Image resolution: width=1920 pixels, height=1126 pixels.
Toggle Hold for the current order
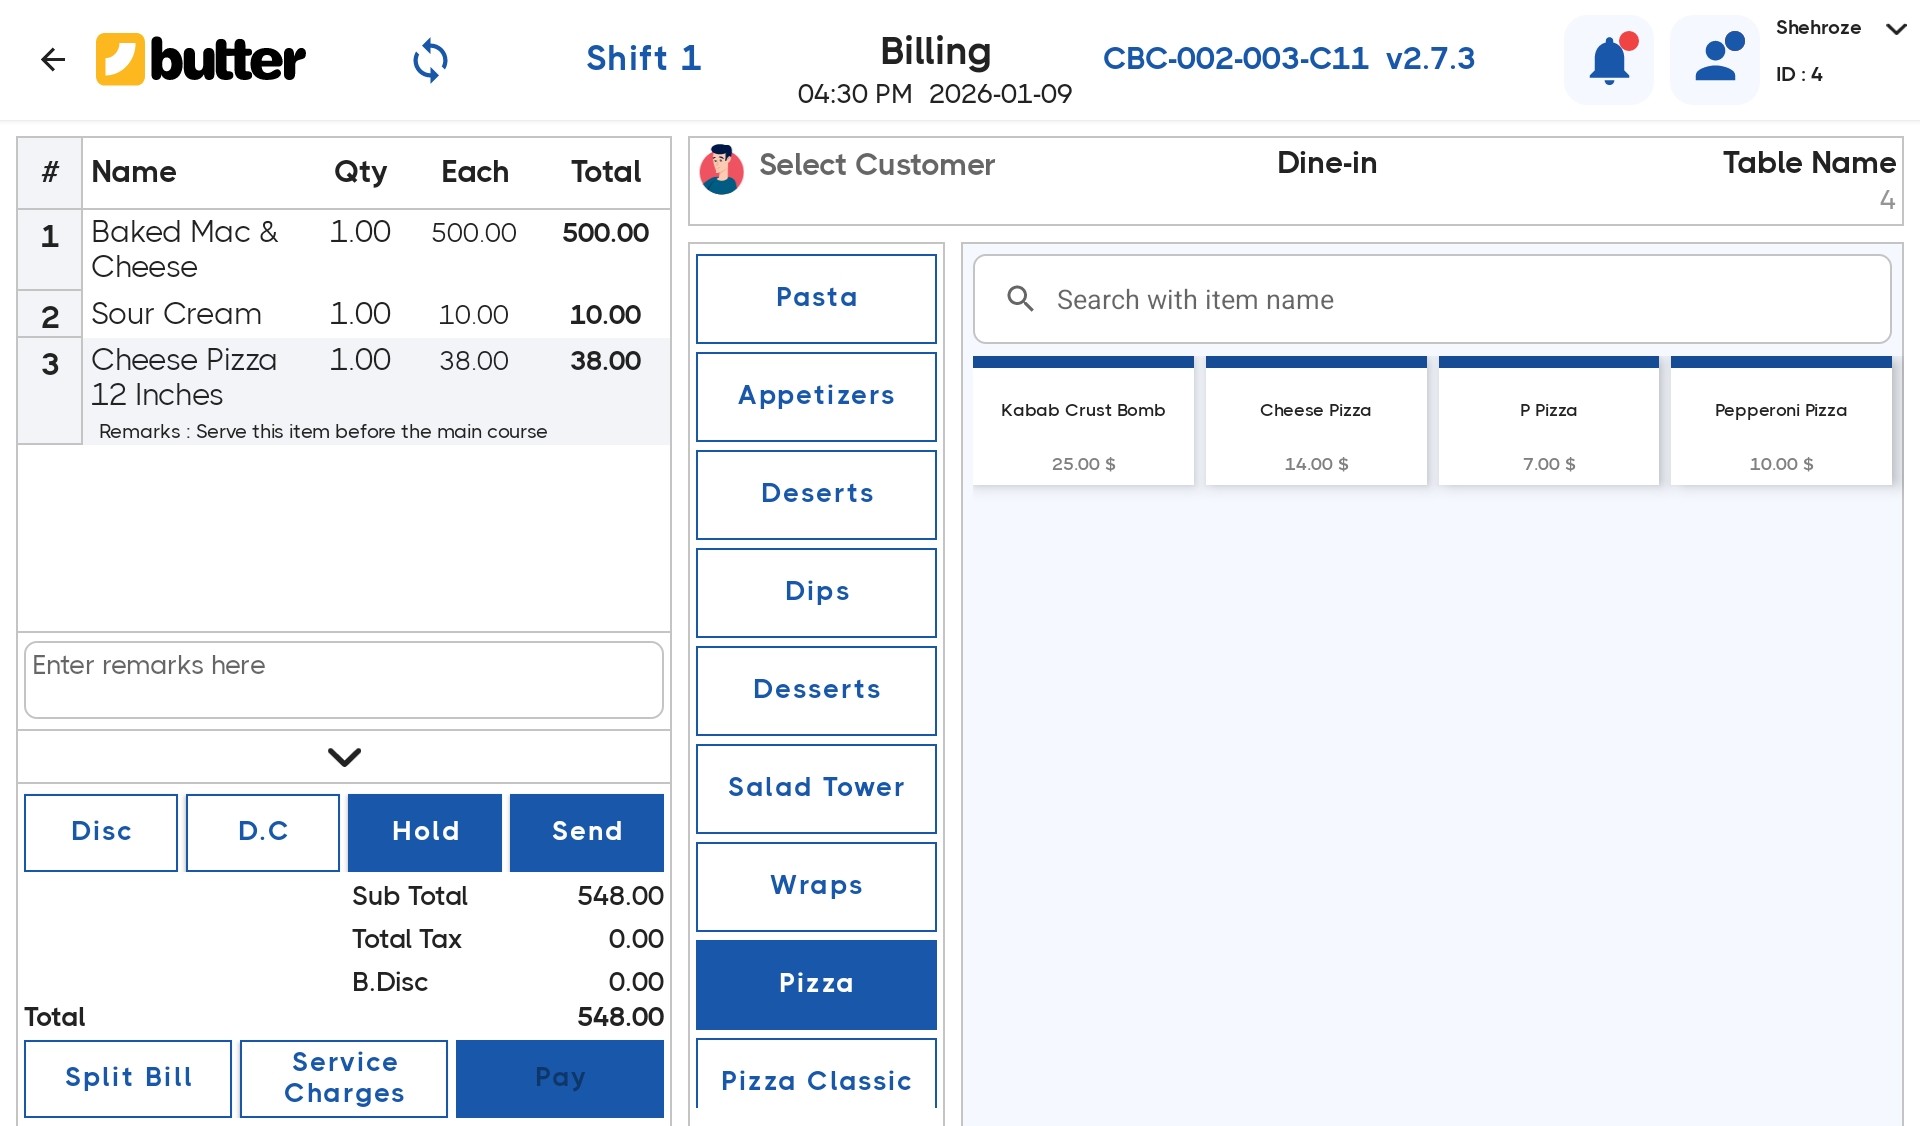[x=424, y=831]
